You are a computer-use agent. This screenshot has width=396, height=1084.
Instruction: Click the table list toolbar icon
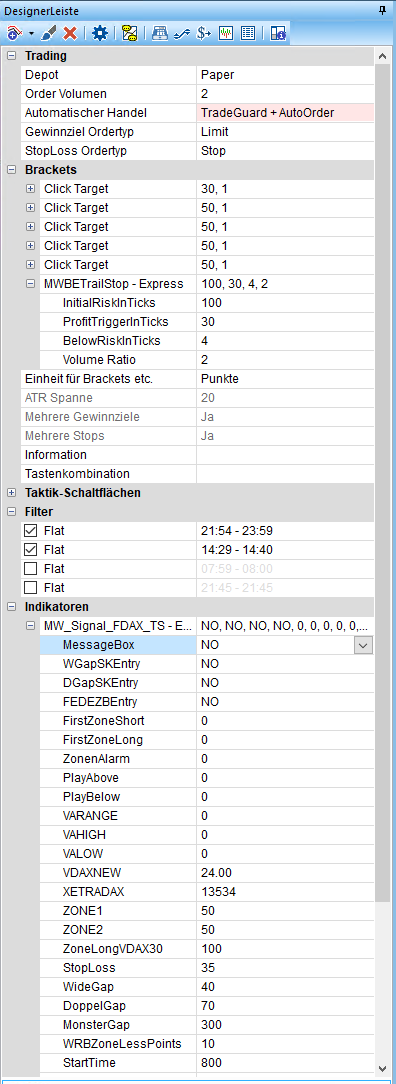pyautogui.click(x=247, y=32)
